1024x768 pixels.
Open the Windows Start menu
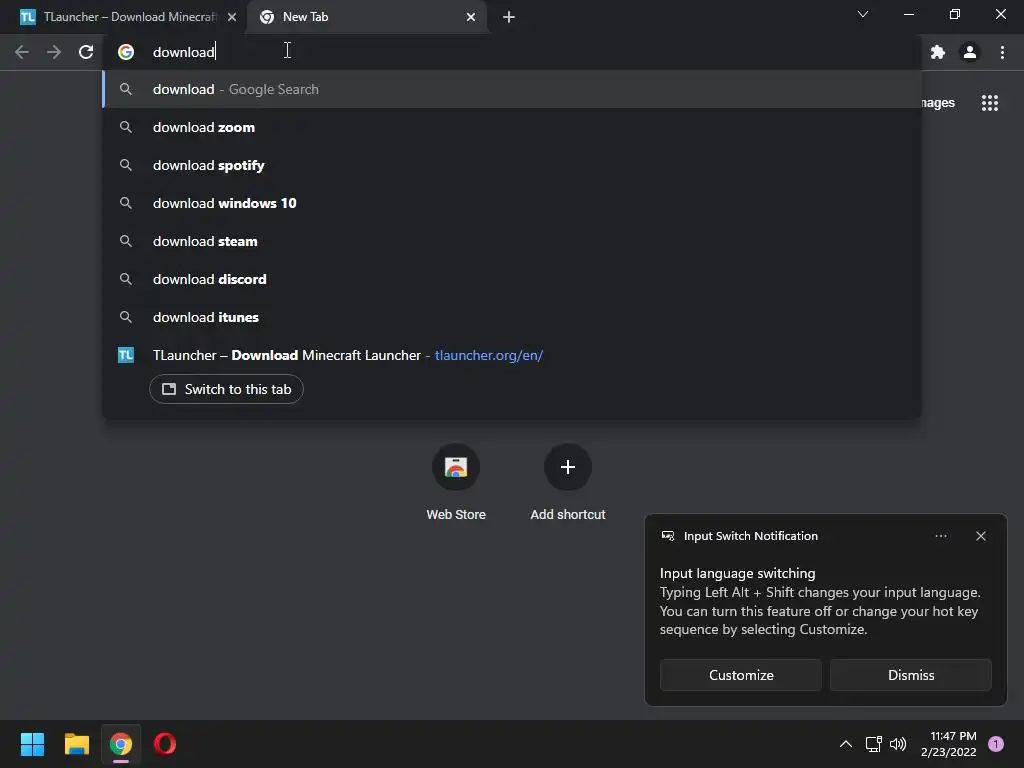[x=32, y=744]
